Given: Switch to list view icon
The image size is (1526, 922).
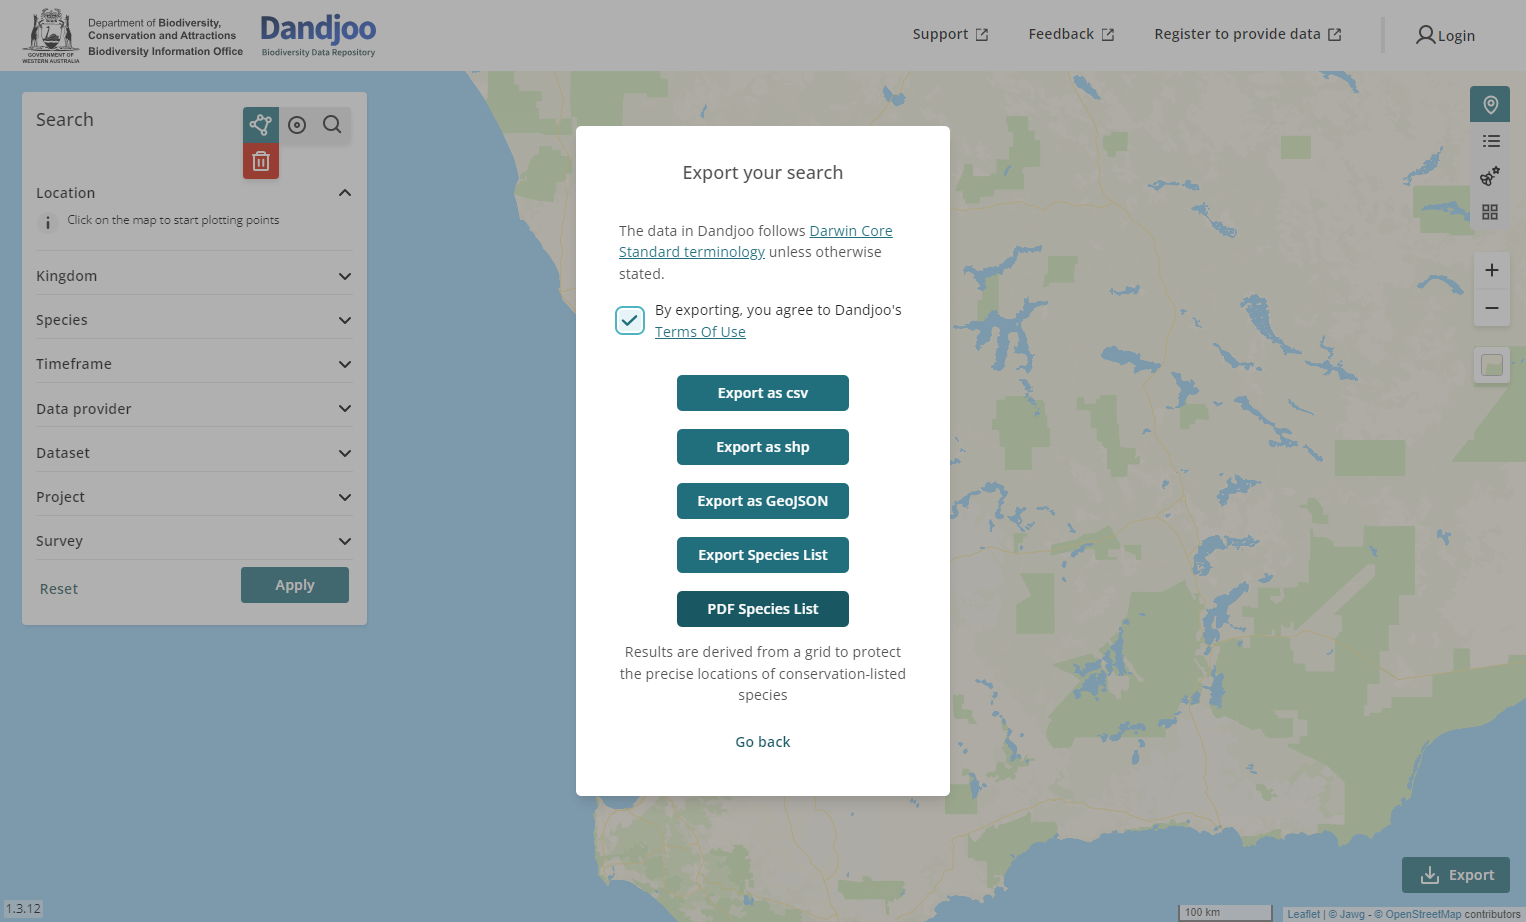Looking at the screenshot, I should [x=1490, y=141].
